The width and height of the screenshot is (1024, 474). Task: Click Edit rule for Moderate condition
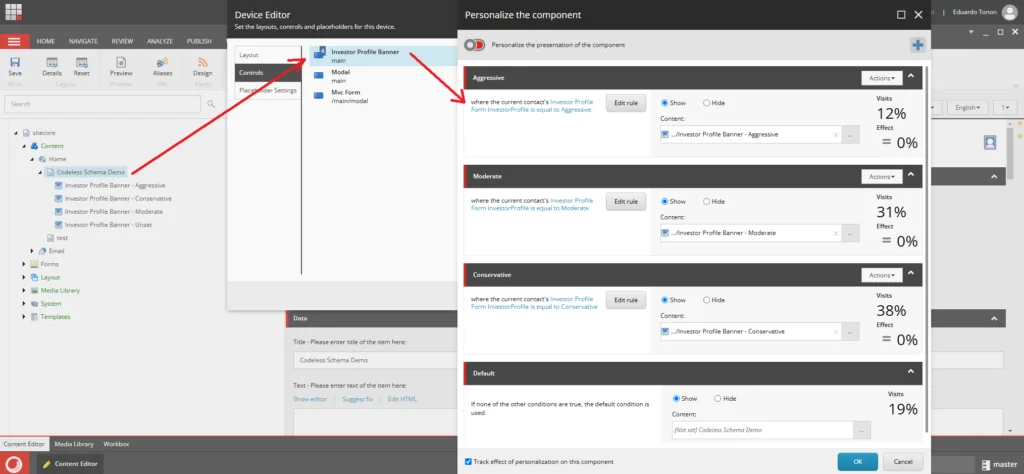626,202
